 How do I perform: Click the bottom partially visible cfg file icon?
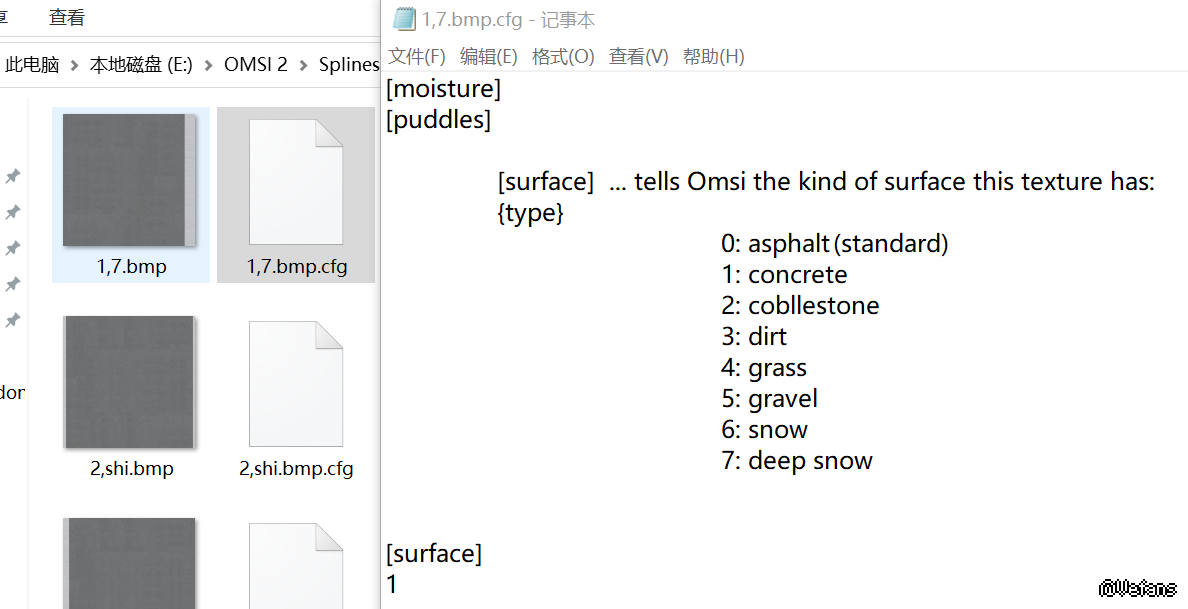295,565
